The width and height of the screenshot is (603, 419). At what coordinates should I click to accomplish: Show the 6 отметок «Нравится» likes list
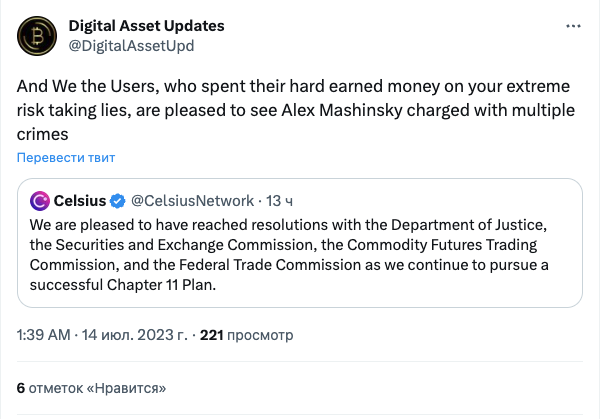point(91,387)
